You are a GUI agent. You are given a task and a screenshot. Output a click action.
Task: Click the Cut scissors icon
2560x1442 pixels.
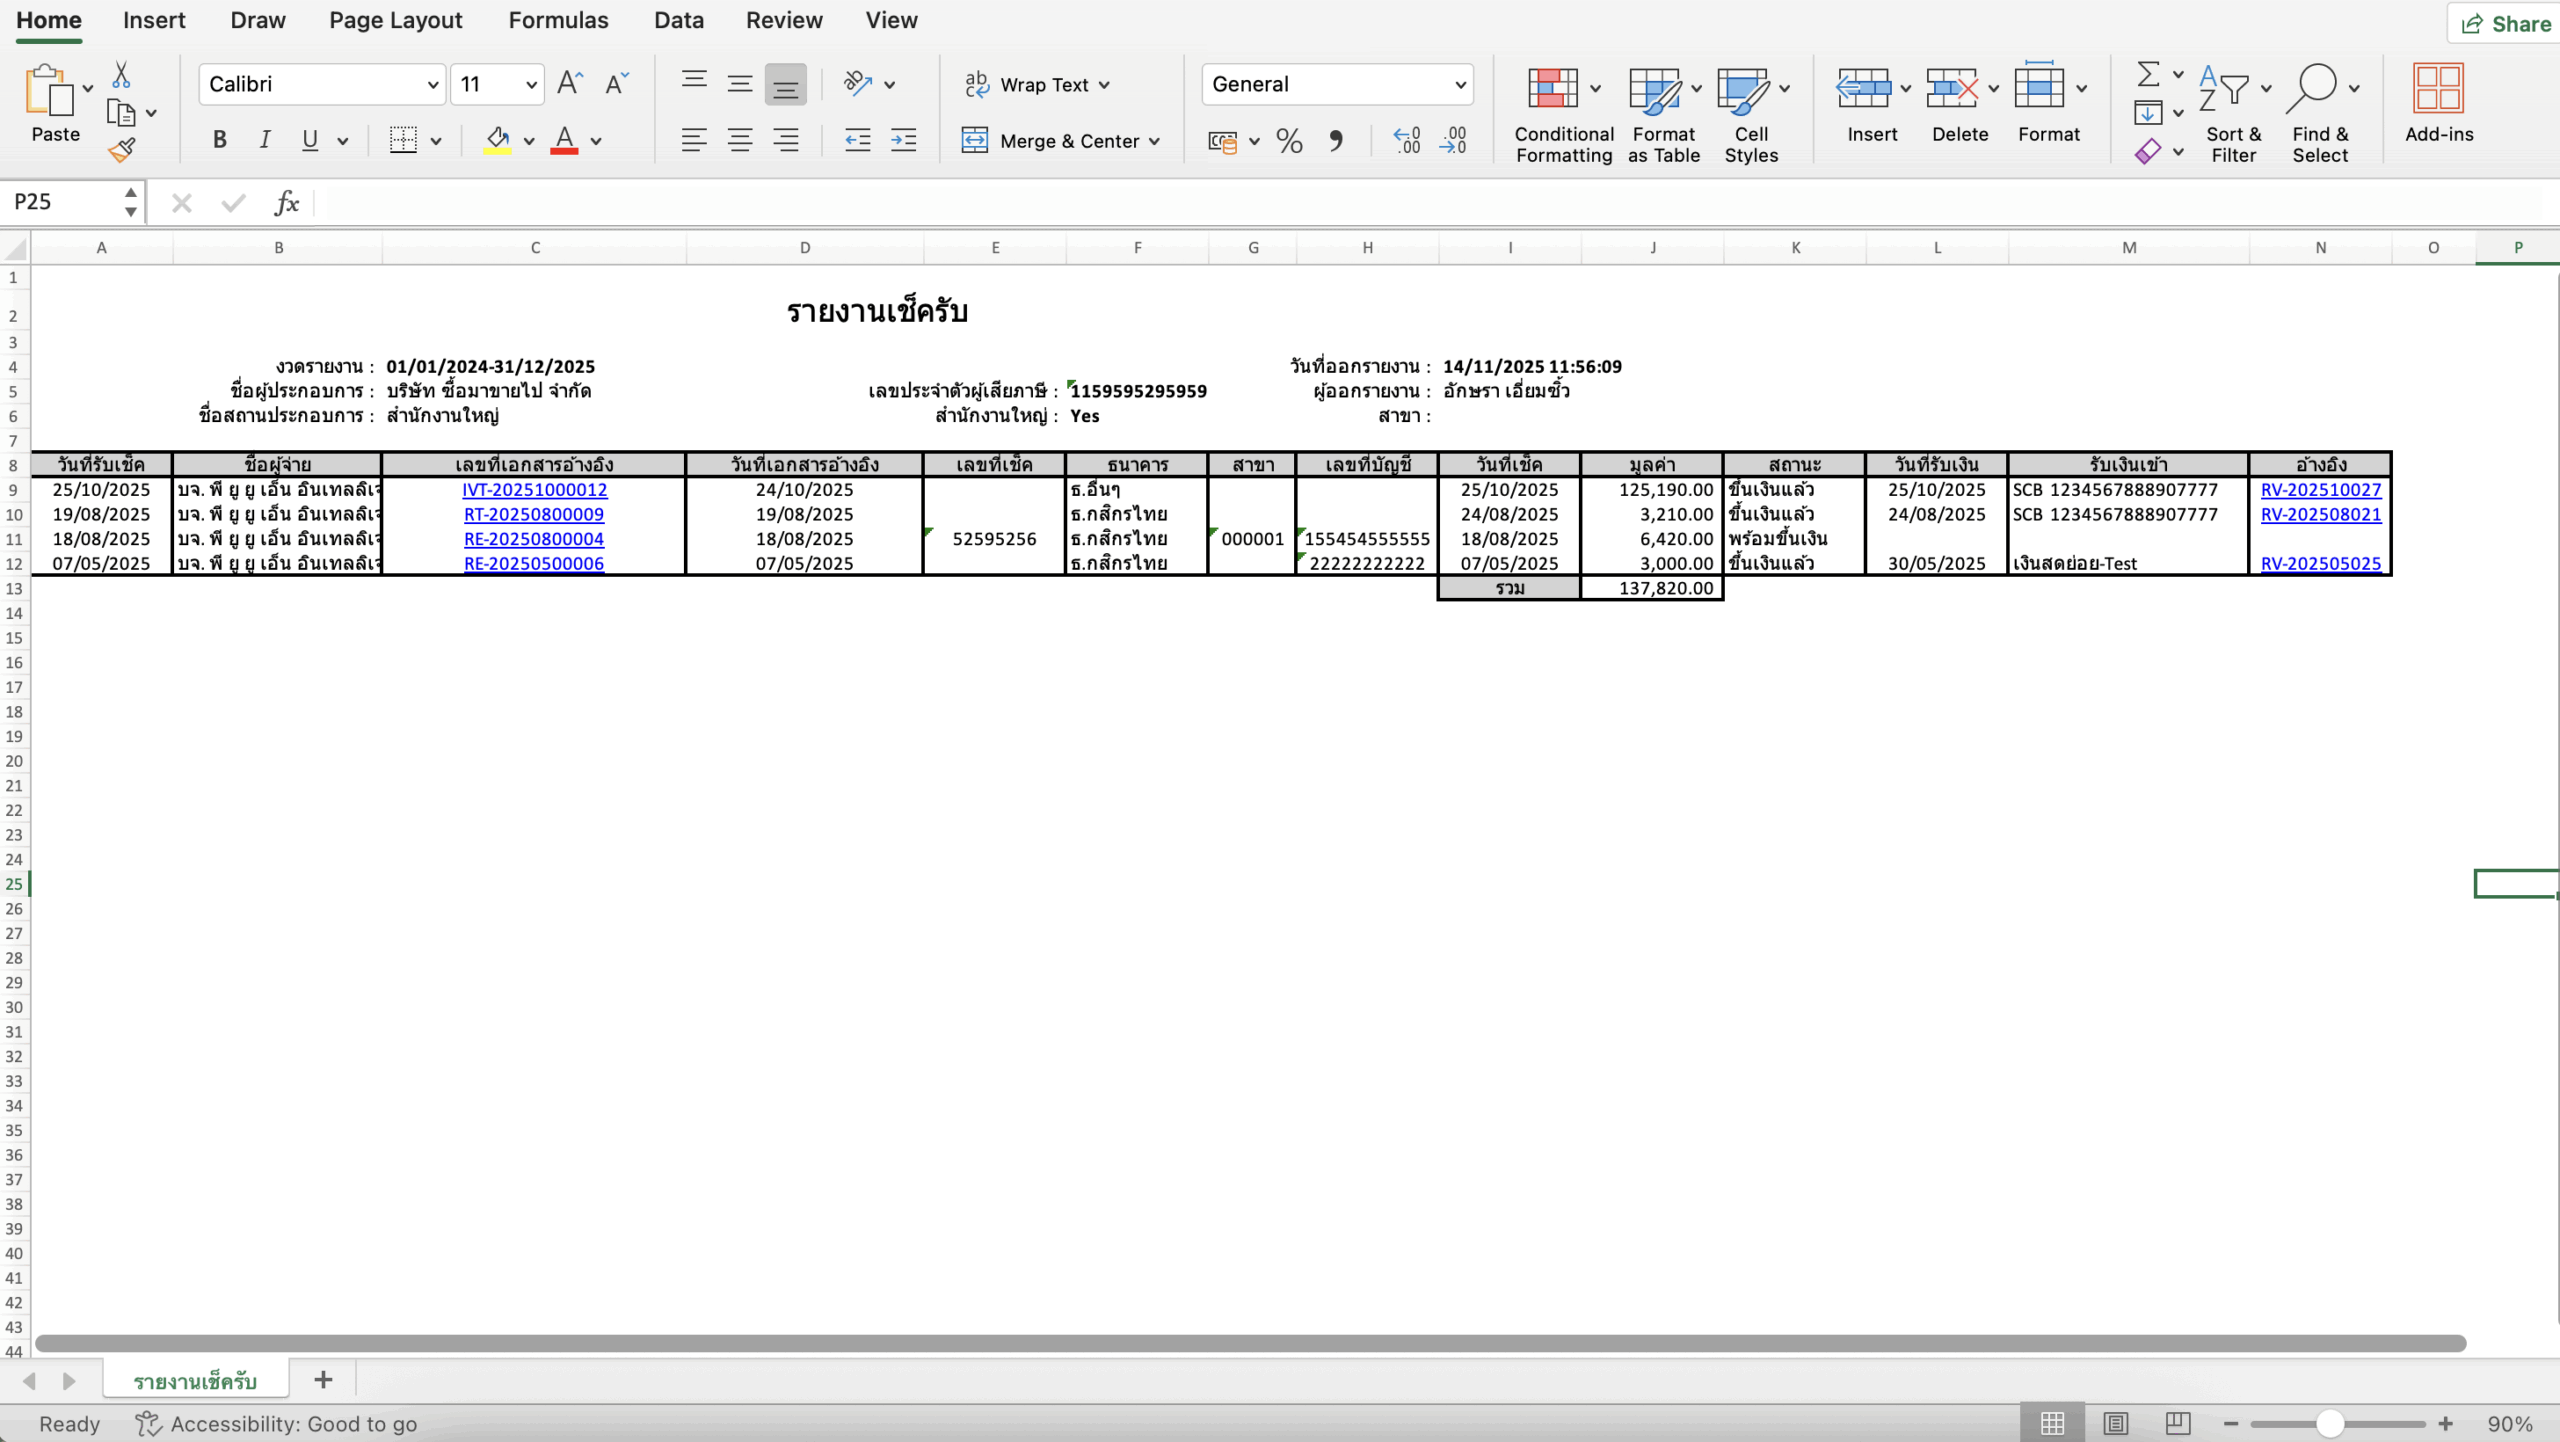121,75
